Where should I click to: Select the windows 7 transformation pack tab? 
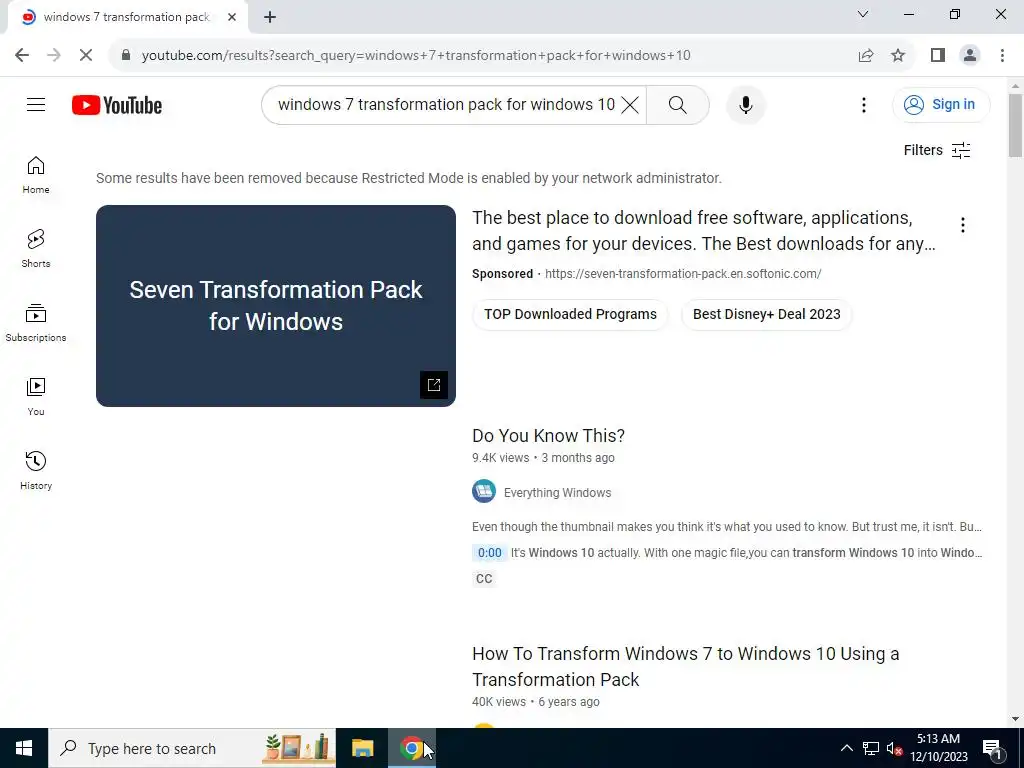click(x=127, y=18)
